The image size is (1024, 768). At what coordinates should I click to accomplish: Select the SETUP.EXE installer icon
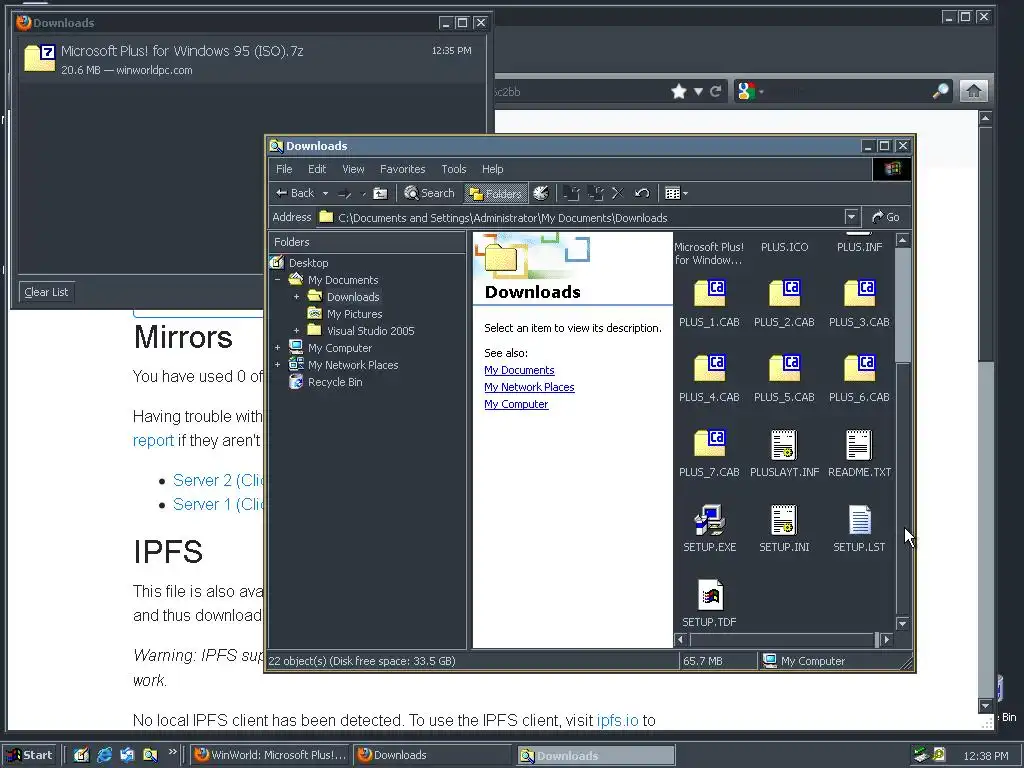[709, 520]
